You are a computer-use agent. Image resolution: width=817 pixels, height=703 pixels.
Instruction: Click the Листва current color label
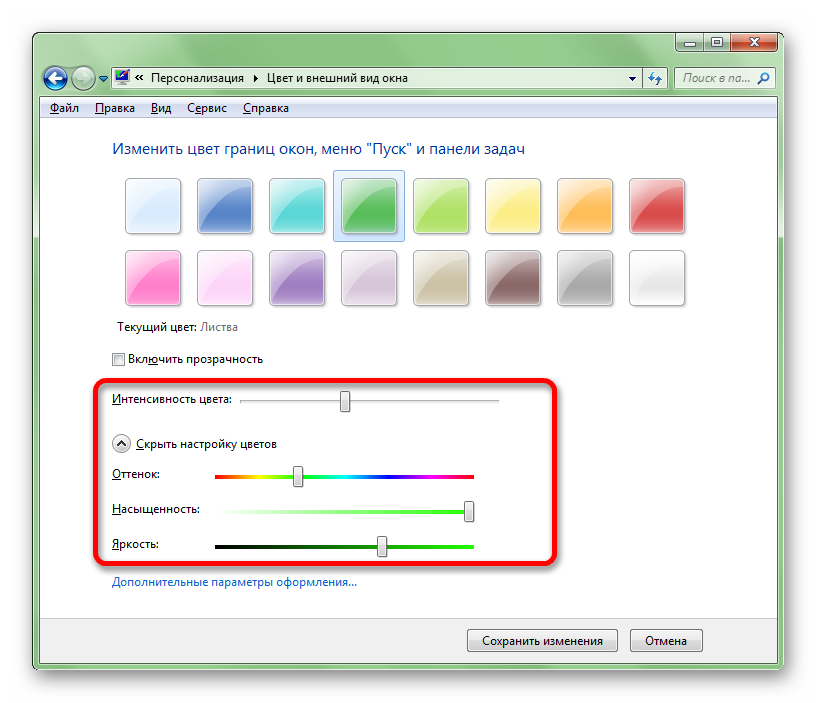pyautogui.click(x=219, y=327)
